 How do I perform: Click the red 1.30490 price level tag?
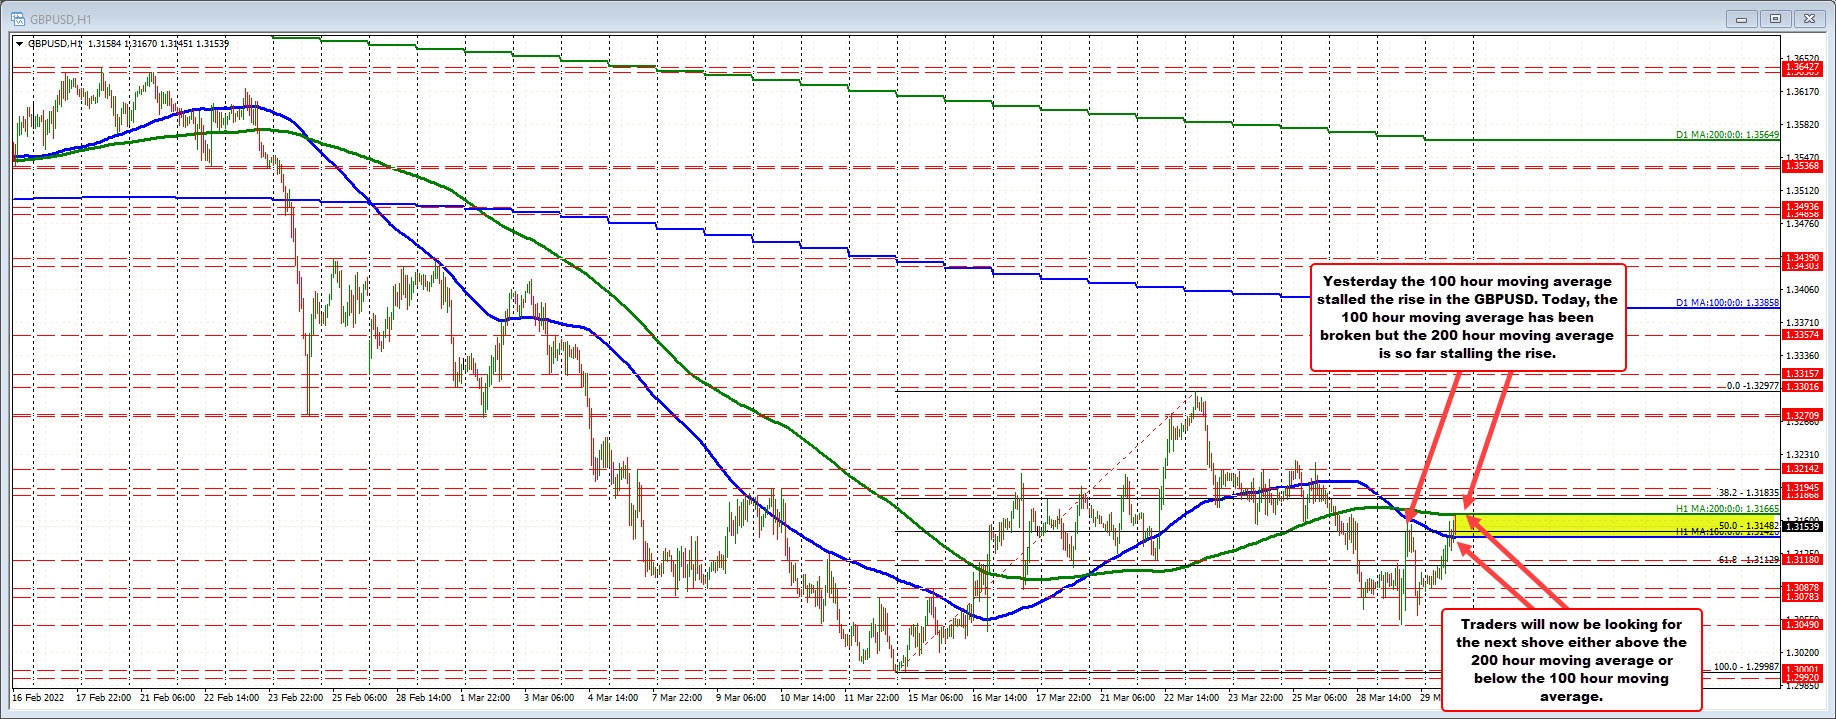(x=1802, y=624)
